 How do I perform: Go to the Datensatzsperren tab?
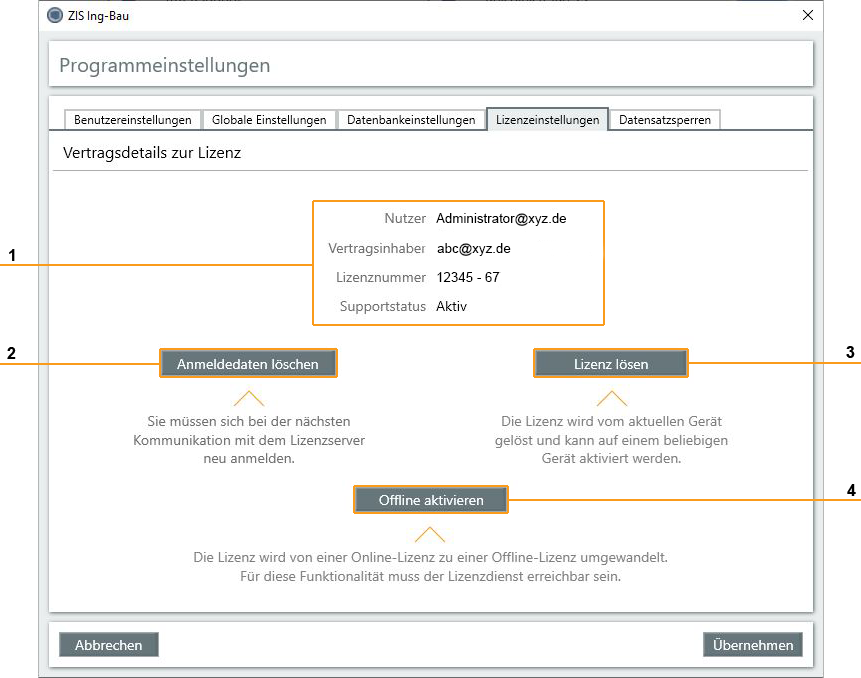[665, 120]
